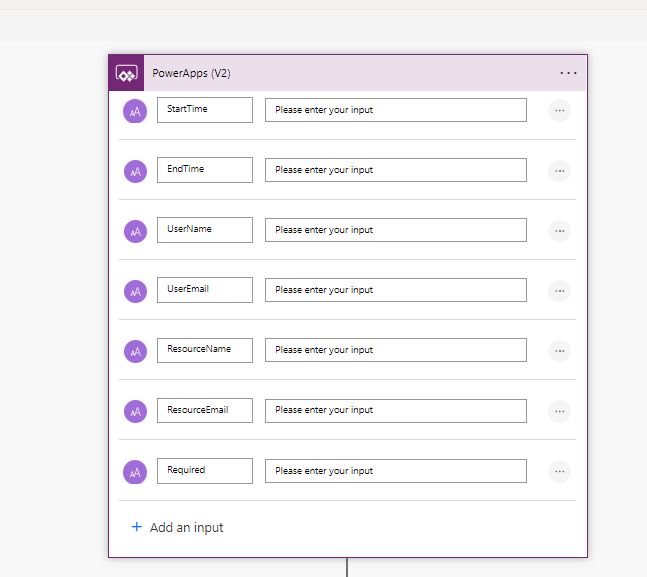Open the options menu for ResourceName row
Image resolution: width=647 pixels, height=577 pixels.
pyautogui.click(x=560, y=351)
